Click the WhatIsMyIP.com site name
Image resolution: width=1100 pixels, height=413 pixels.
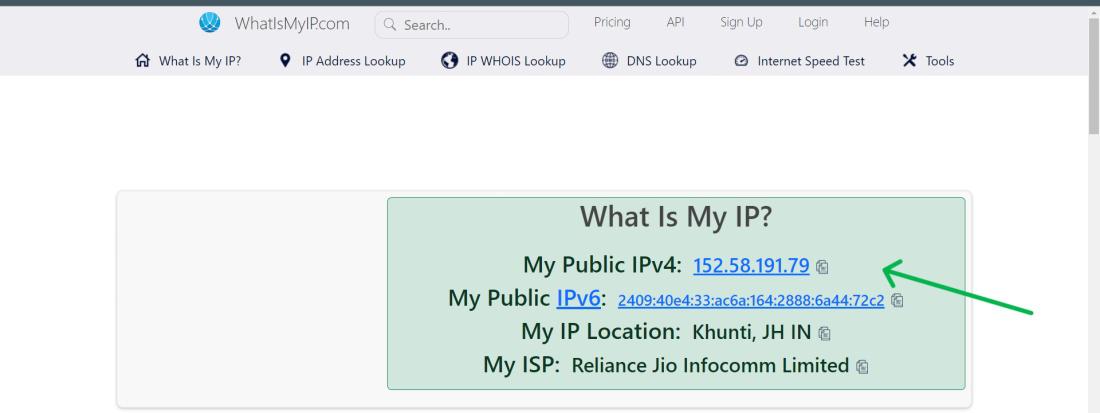click(x=292, y=24)
